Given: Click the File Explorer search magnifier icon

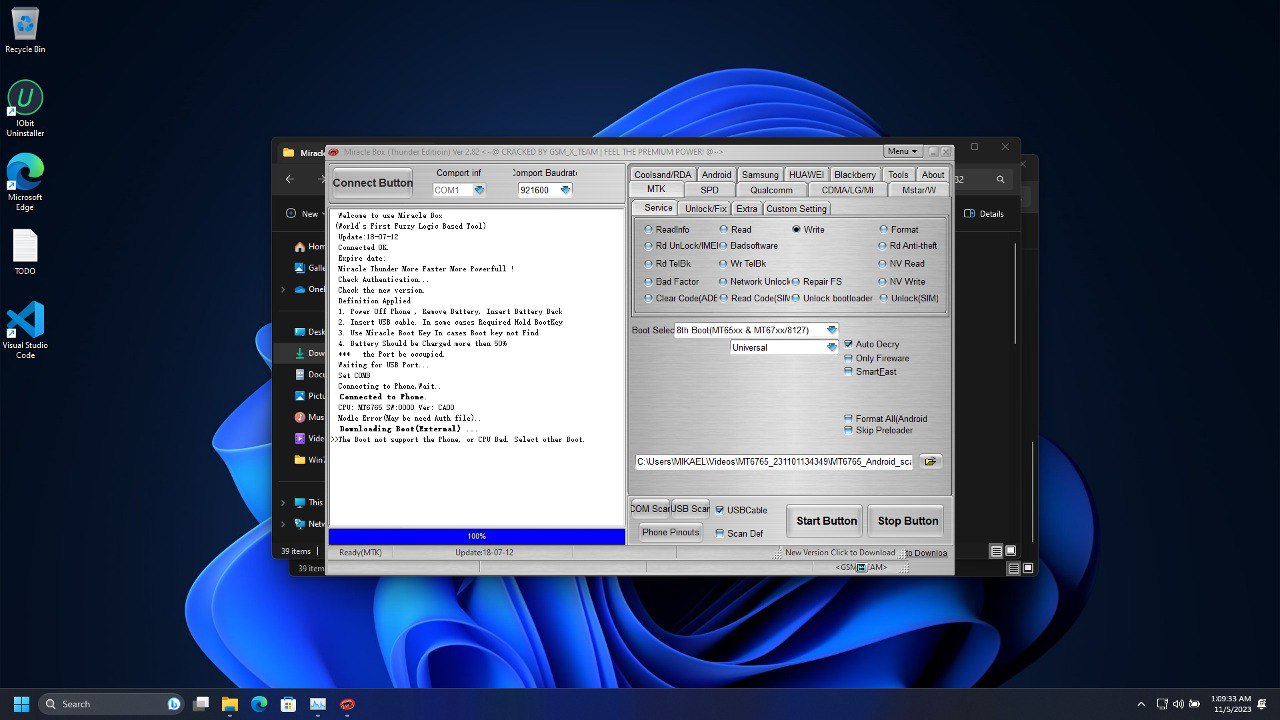Looking at the screenshot, I should (x=1000, y=179).
